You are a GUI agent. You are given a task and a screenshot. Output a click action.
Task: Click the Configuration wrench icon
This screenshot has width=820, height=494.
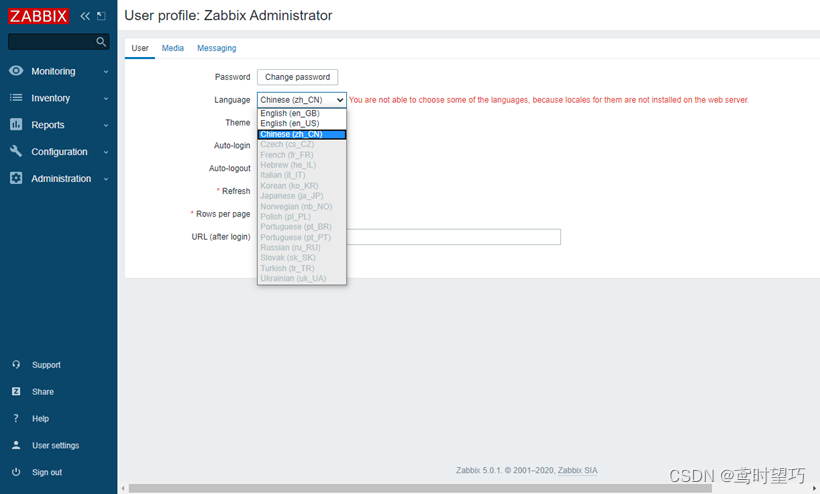[16, 151]
